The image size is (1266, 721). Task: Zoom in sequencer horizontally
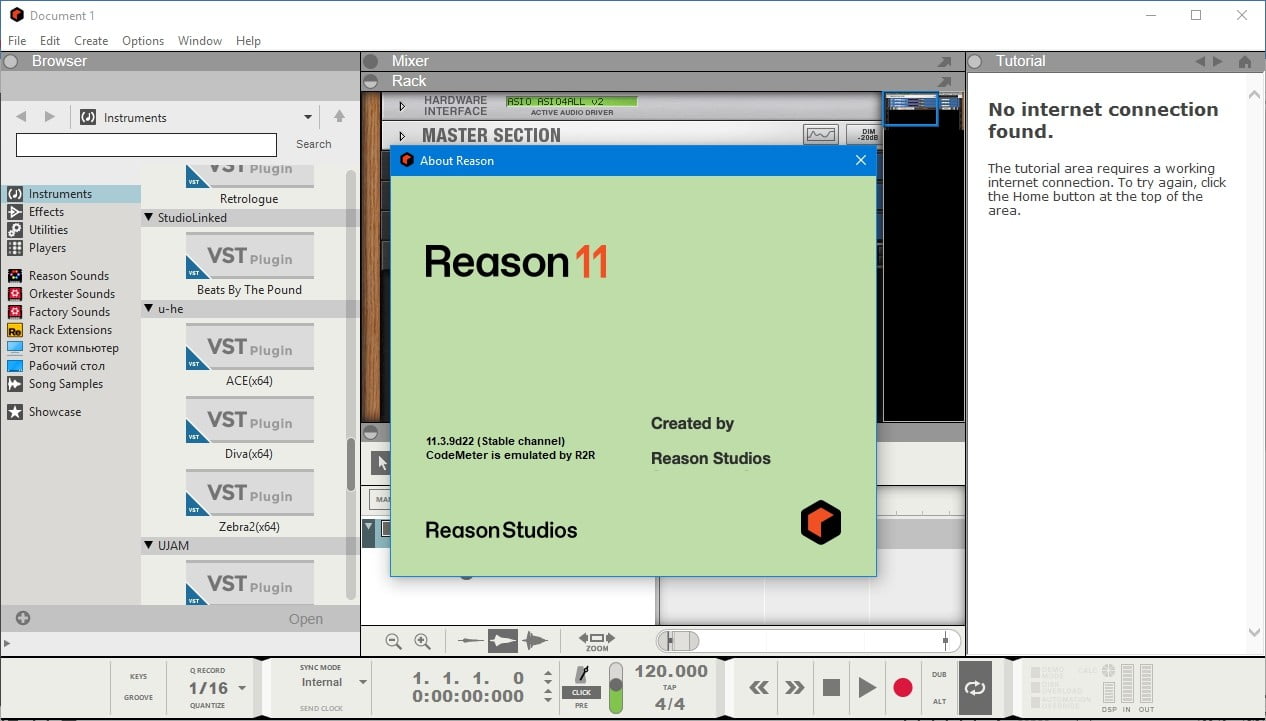pos(422,641)
